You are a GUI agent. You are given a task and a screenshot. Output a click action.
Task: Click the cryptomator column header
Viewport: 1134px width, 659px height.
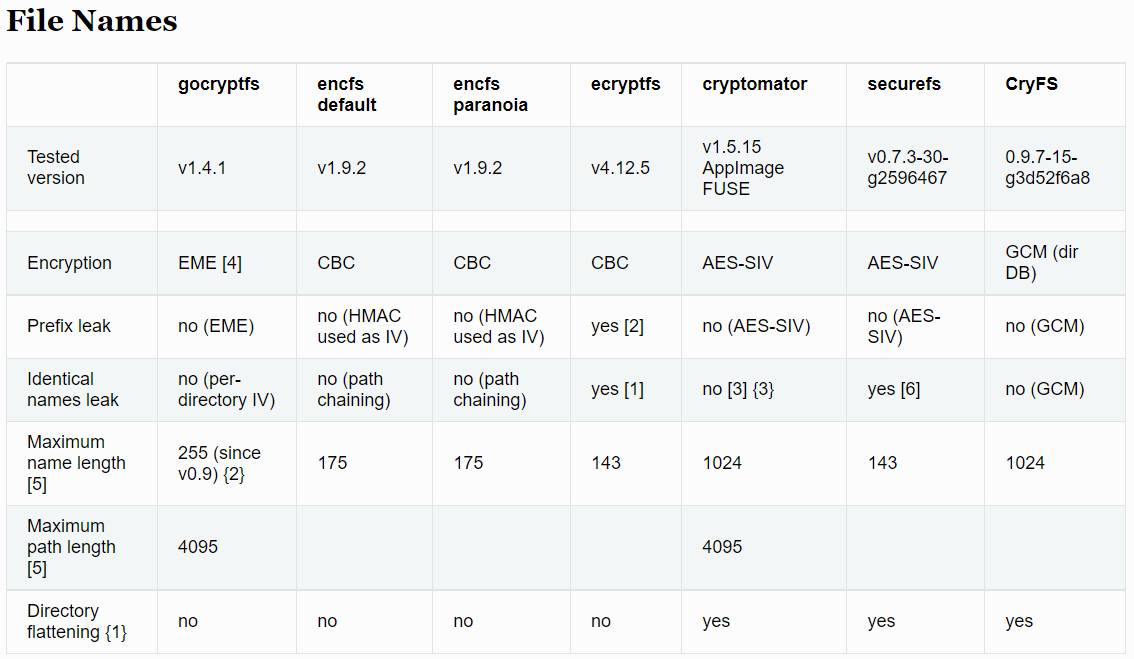pos(754,84)
